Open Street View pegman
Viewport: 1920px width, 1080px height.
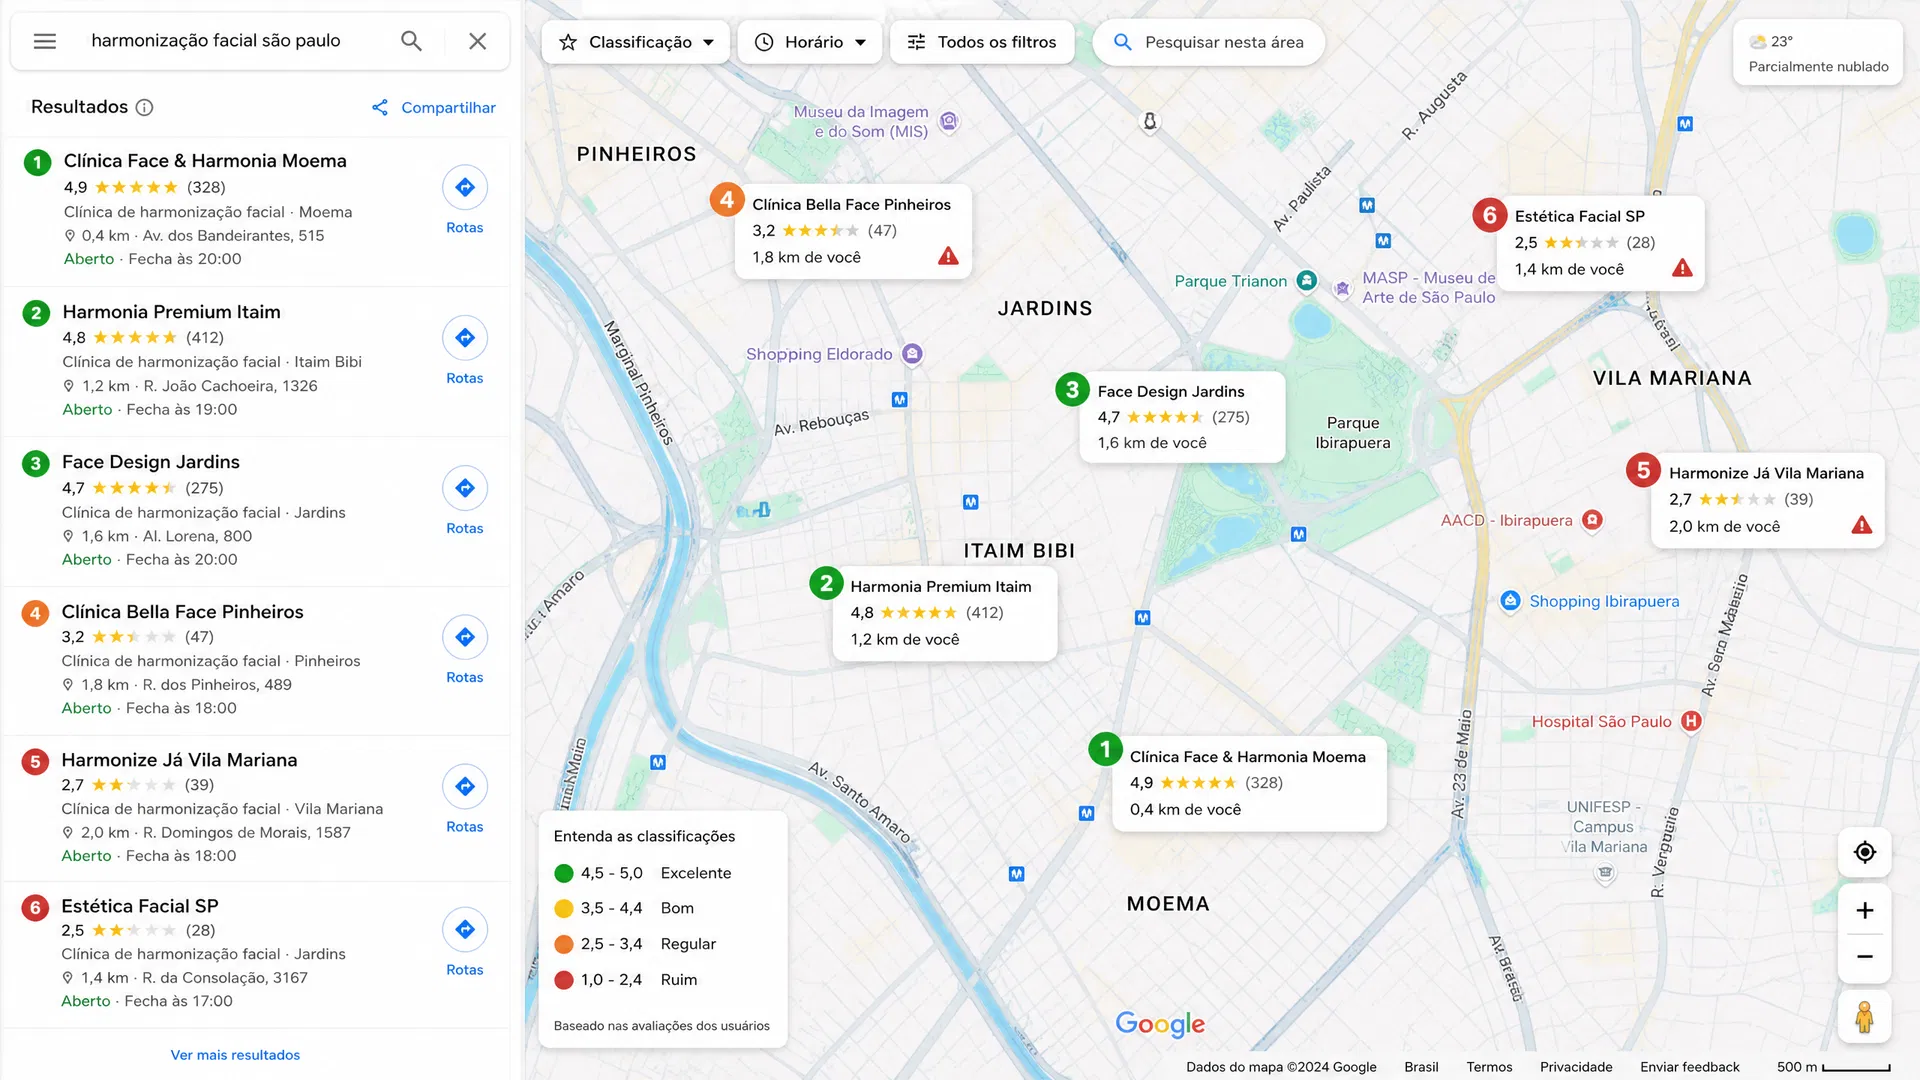coord(1864,1017)
